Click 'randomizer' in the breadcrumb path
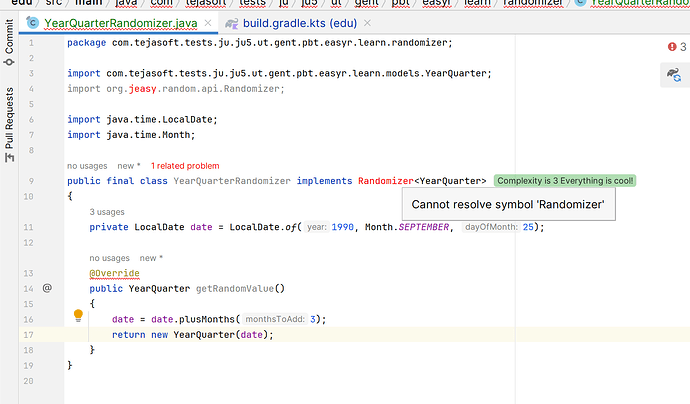 pyautogui.click(x=533, y=2)
